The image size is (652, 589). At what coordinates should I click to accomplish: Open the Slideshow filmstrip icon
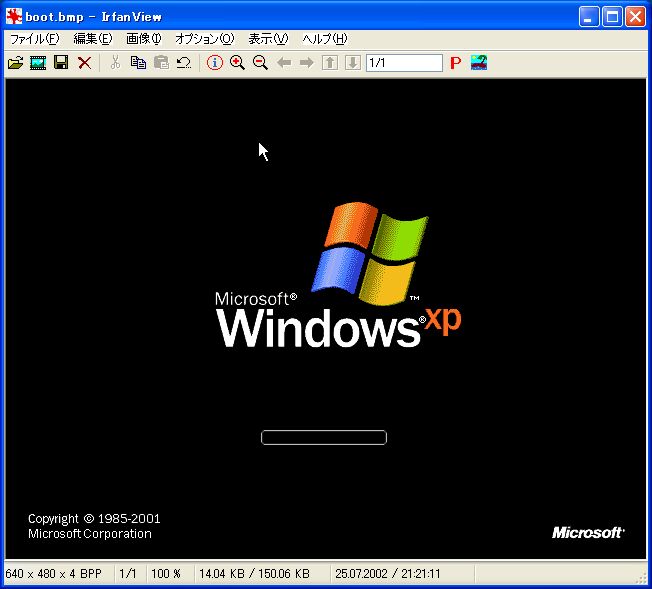(x=38, y=63)
